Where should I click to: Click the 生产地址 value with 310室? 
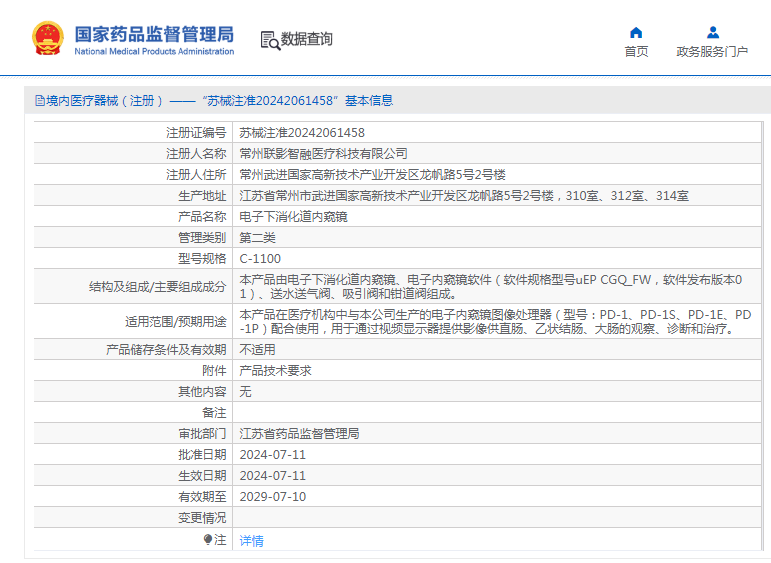464,196
